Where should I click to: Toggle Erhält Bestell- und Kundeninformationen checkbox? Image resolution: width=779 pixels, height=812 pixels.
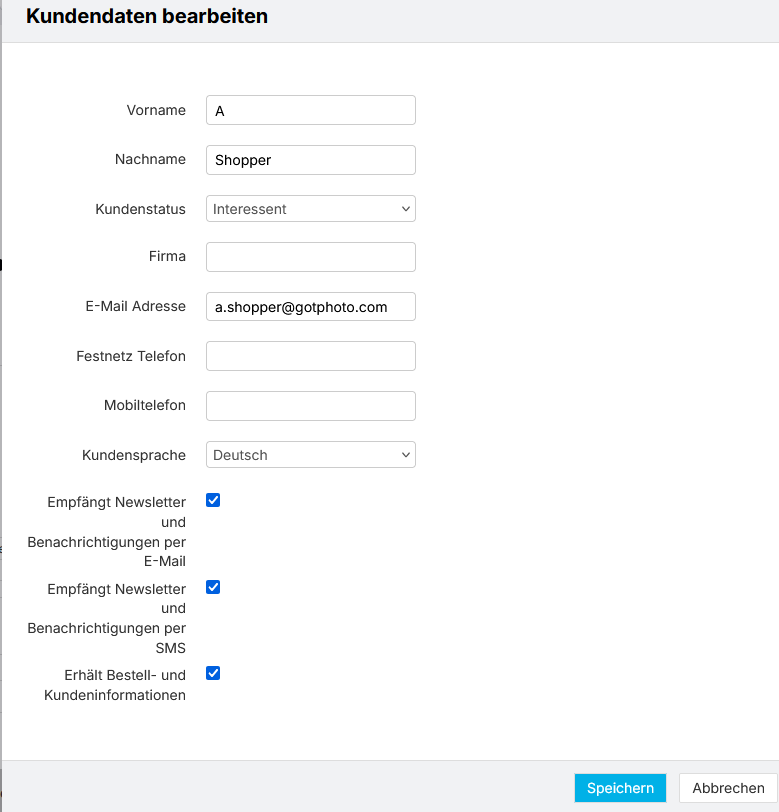(x=213, y=673)
